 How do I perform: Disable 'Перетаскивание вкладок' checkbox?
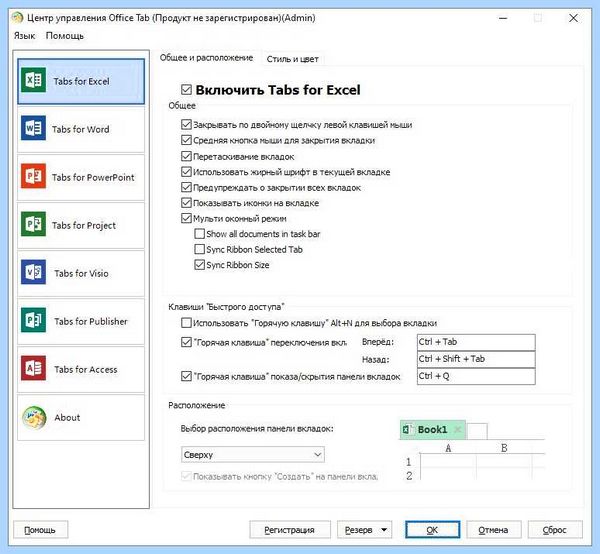point(186,156)
